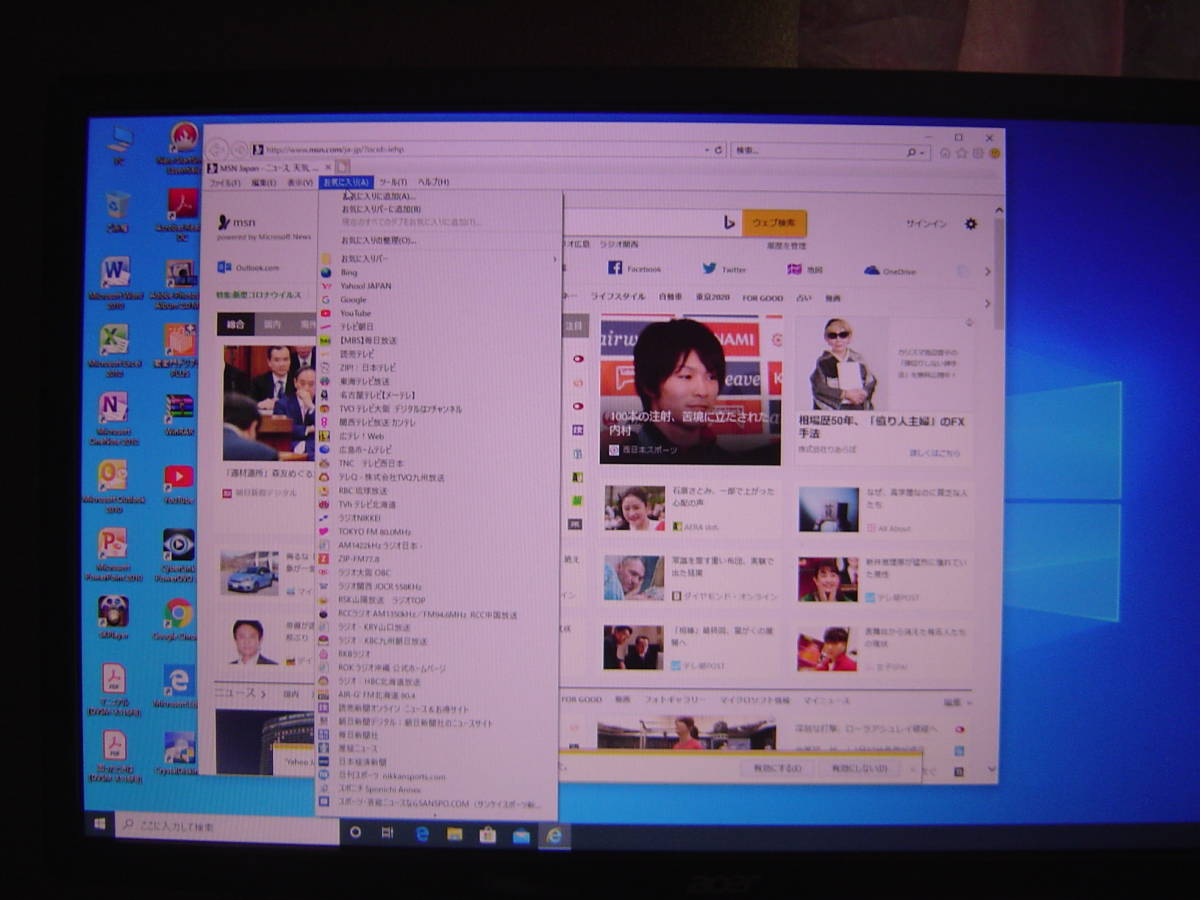The height and width of the screenshot is (900, 1200).
Task: Open the IE favorites star icon
Action: [x=961, y=153]
